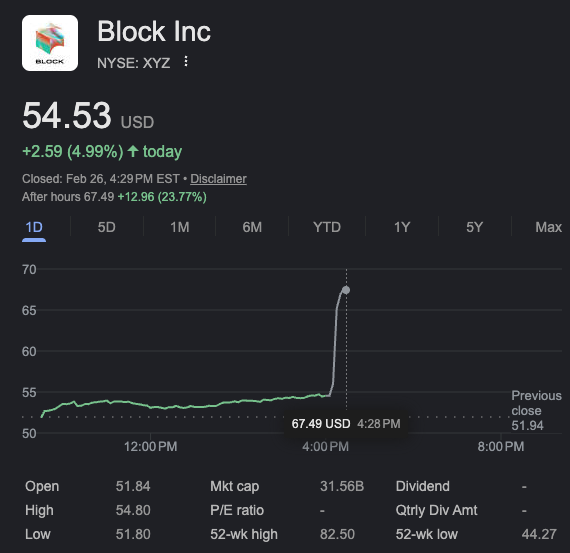Select the YTD chart range

point(327,227)
